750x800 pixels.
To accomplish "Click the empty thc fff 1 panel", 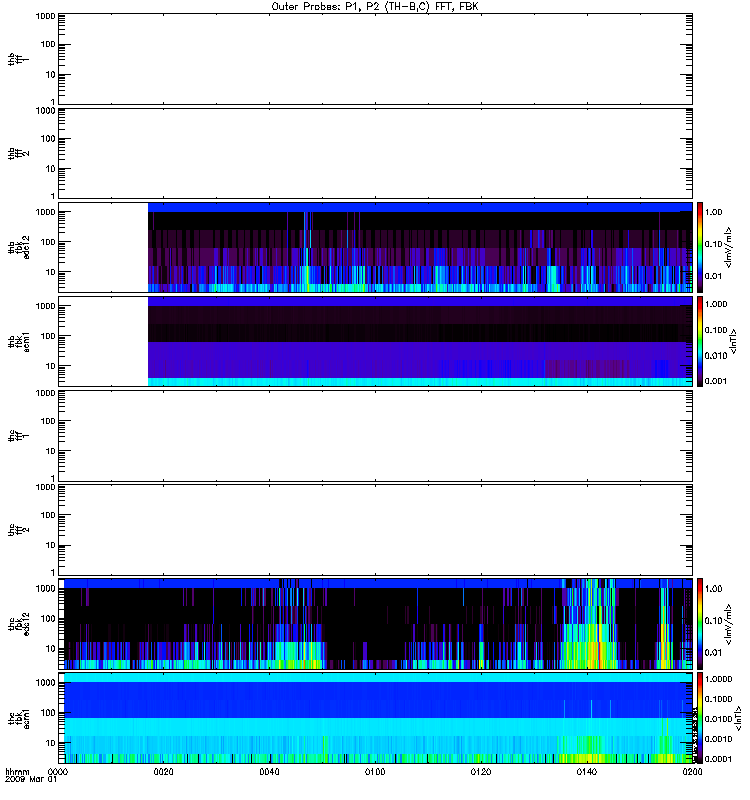I will pyautogui.click(x=376, y=436).
